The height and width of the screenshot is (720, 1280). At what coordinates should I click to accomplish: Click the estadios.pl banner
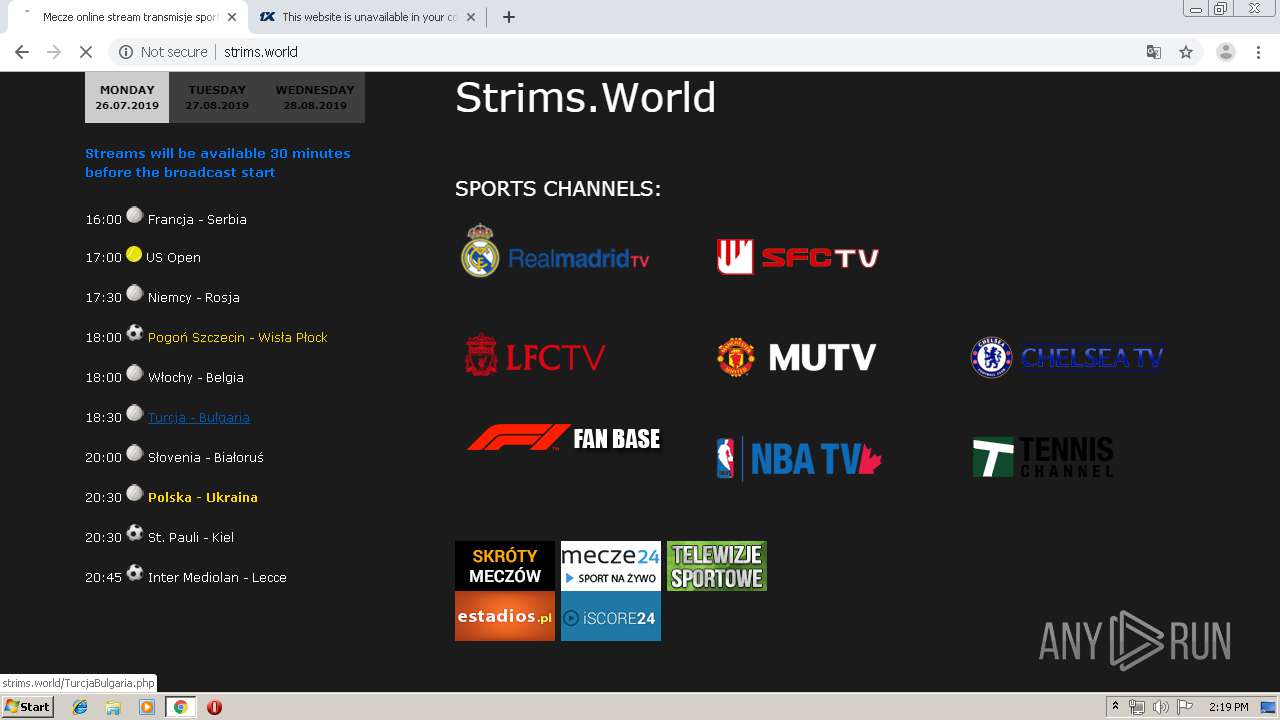click(505, 616)
